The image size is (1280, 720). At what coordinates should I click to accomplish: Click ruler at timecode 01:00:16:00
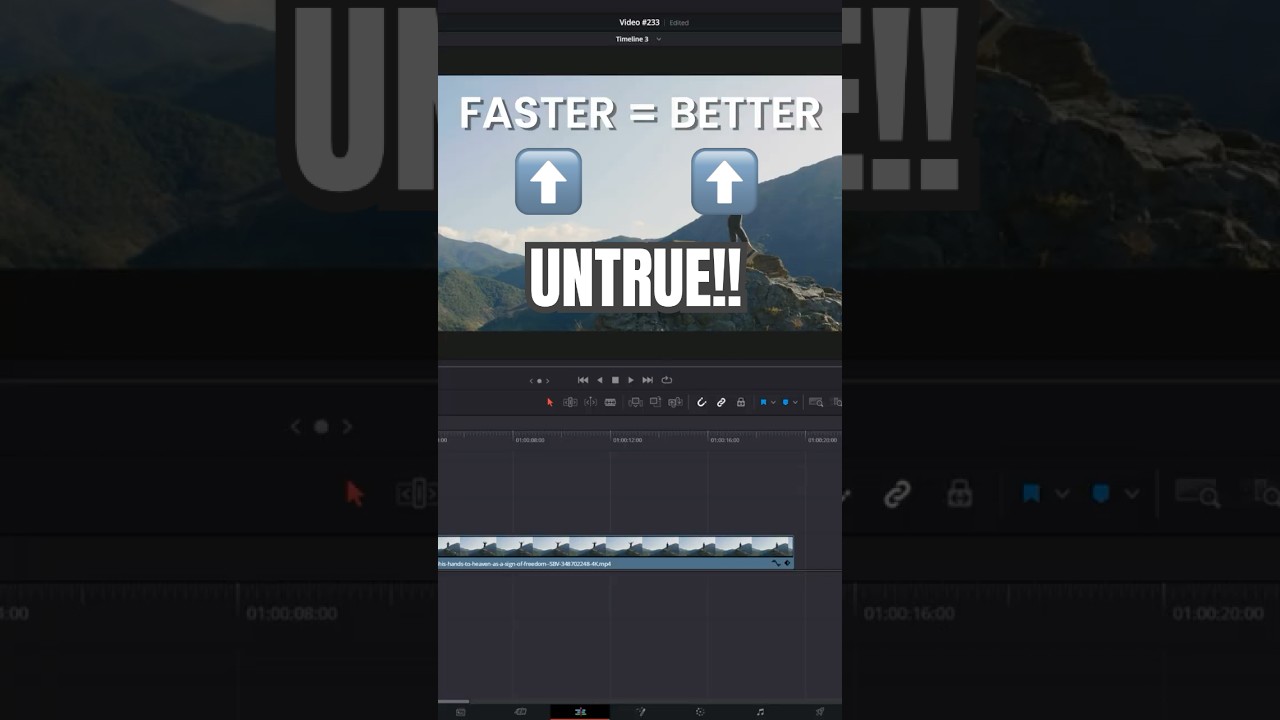[x=725, y=440]
